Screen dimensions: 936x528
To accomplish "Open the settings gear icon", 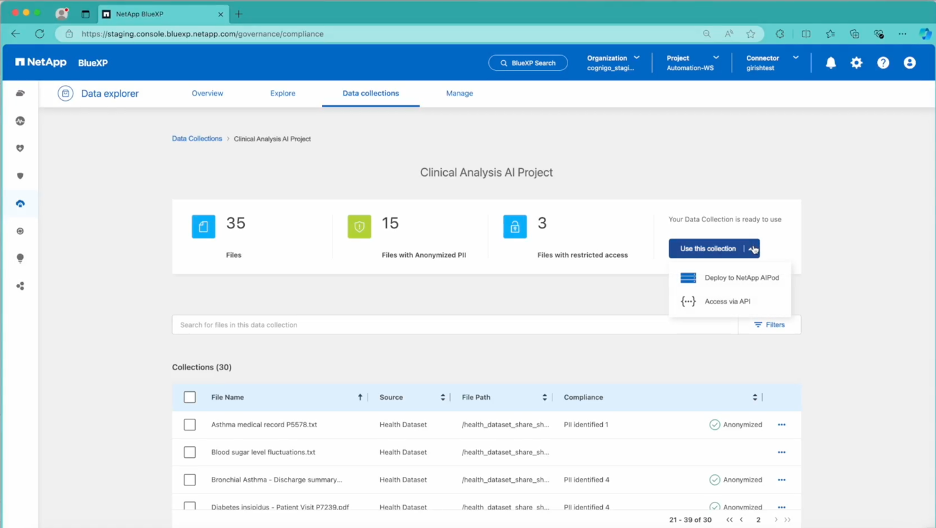I will 856,63.
